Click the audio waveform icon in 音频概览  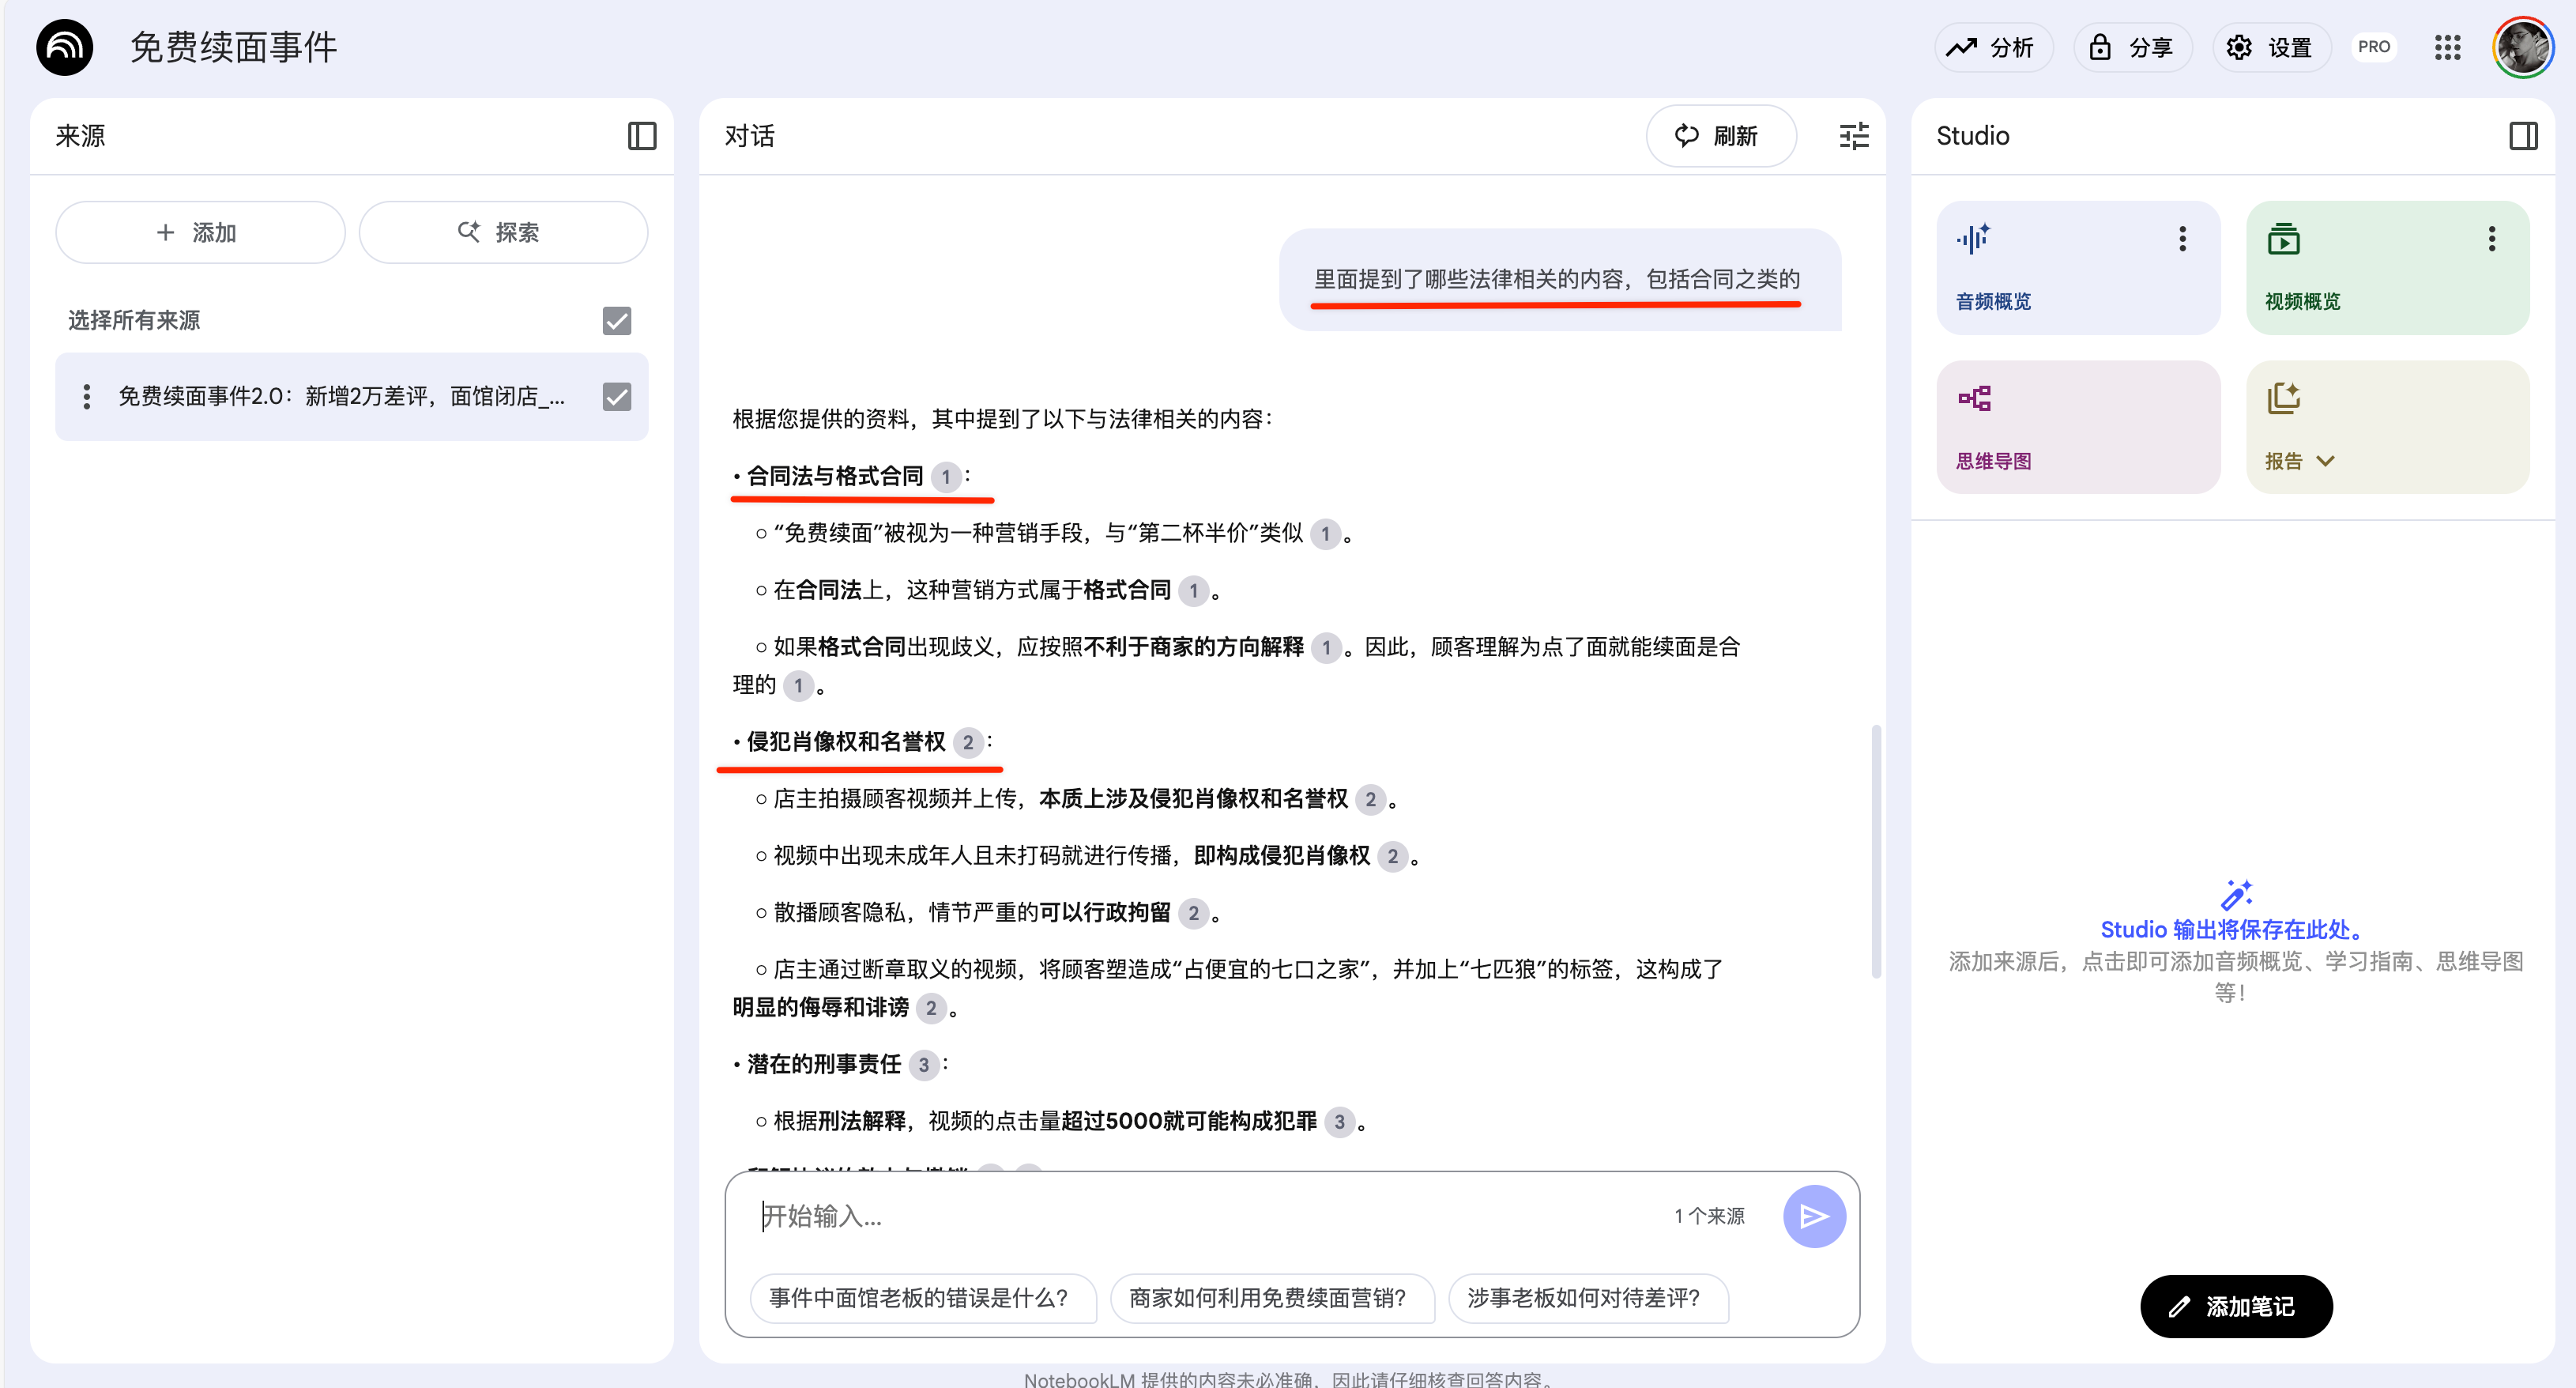click(x=1974, y=239)
